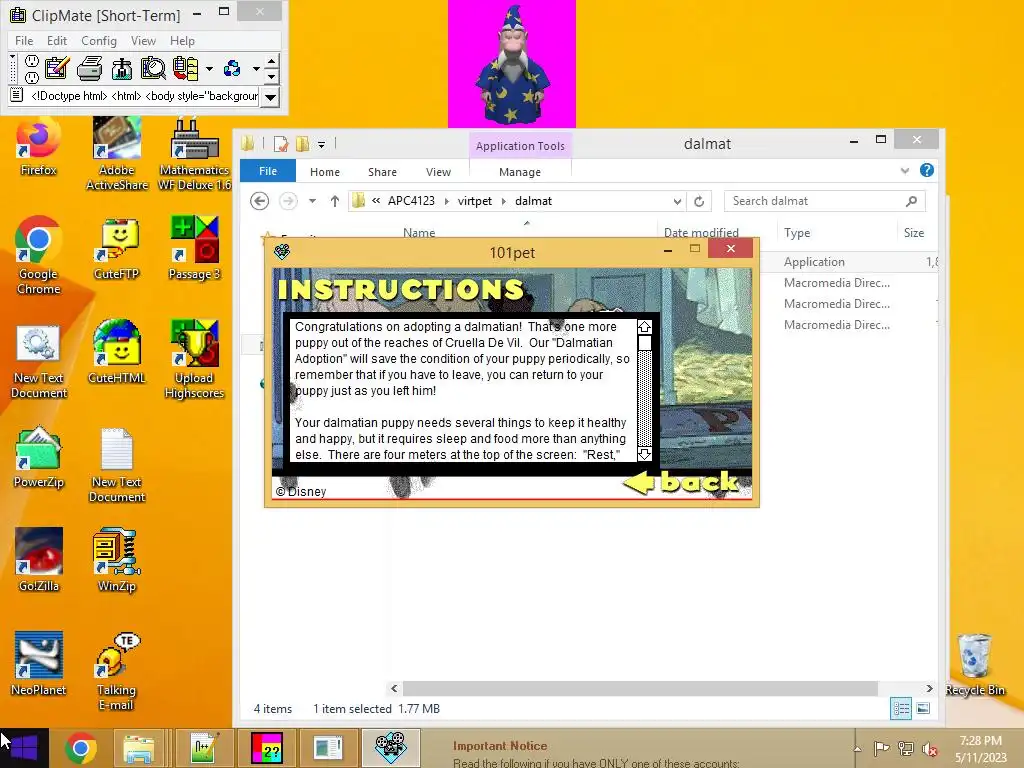Click ClipMate toolbar up arrow
The width and height of the screenshot is (1024, 768).
pyautogui.click(x=272, y=61)
